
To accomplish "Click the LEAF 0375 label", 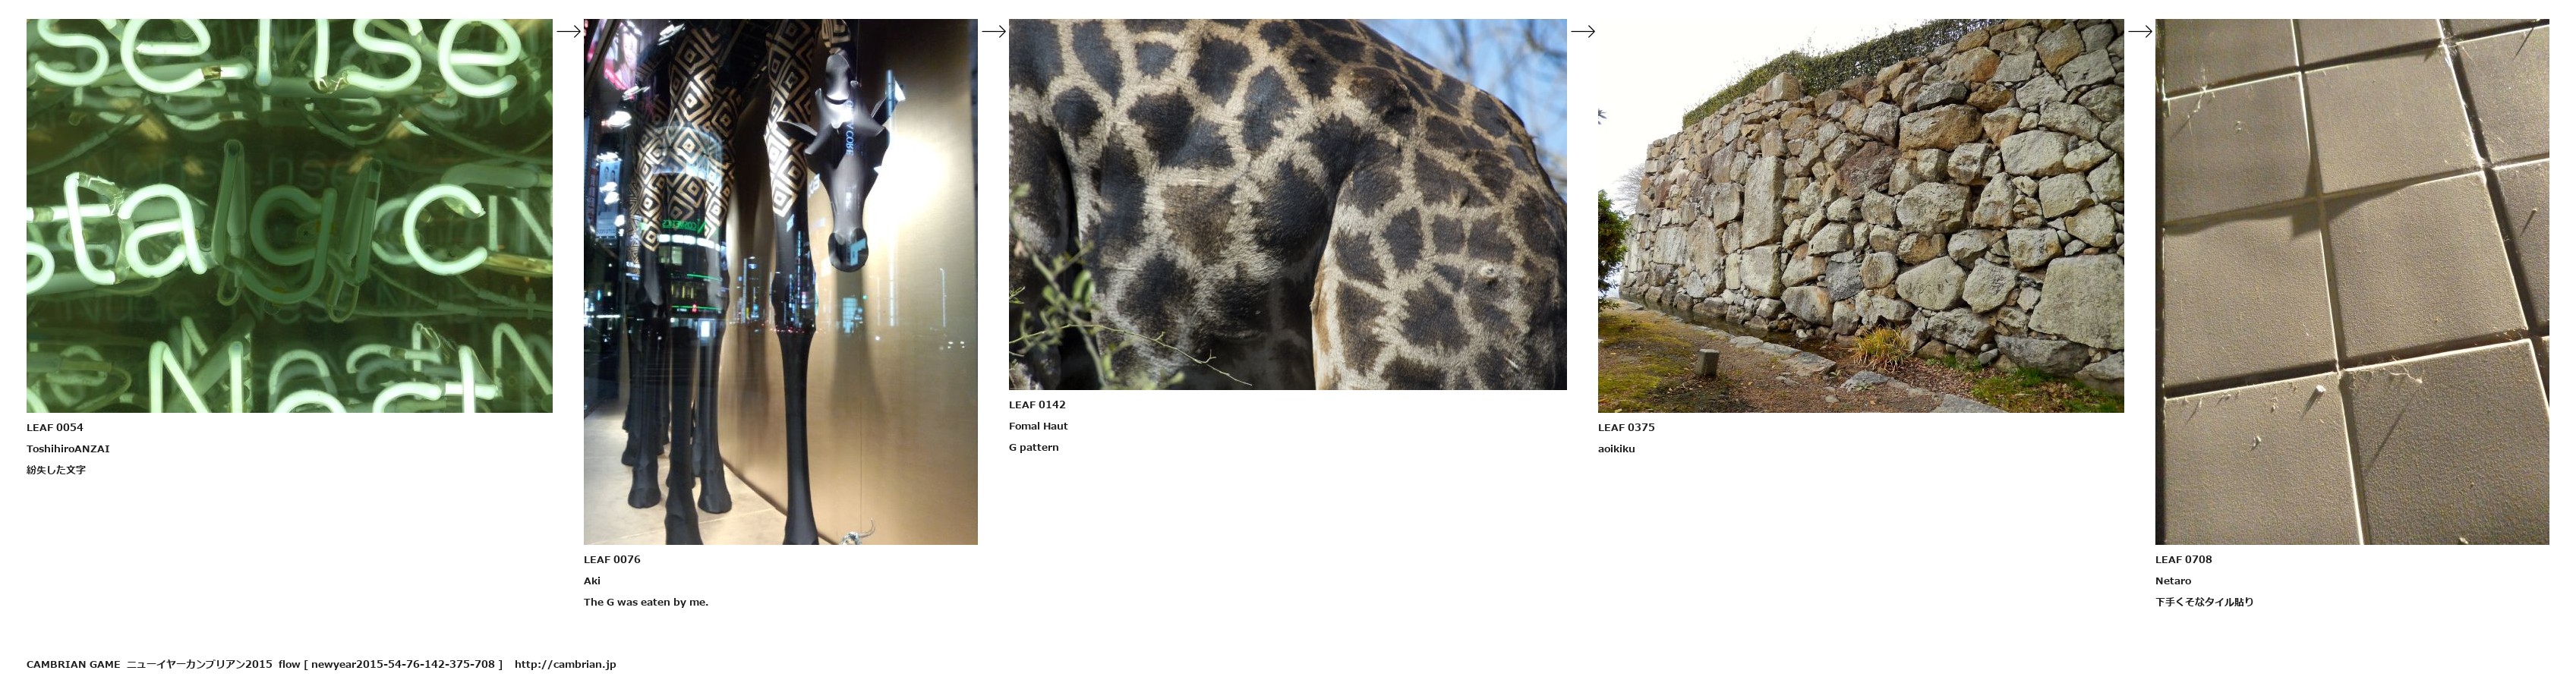I will click(x=1626, y=428).
